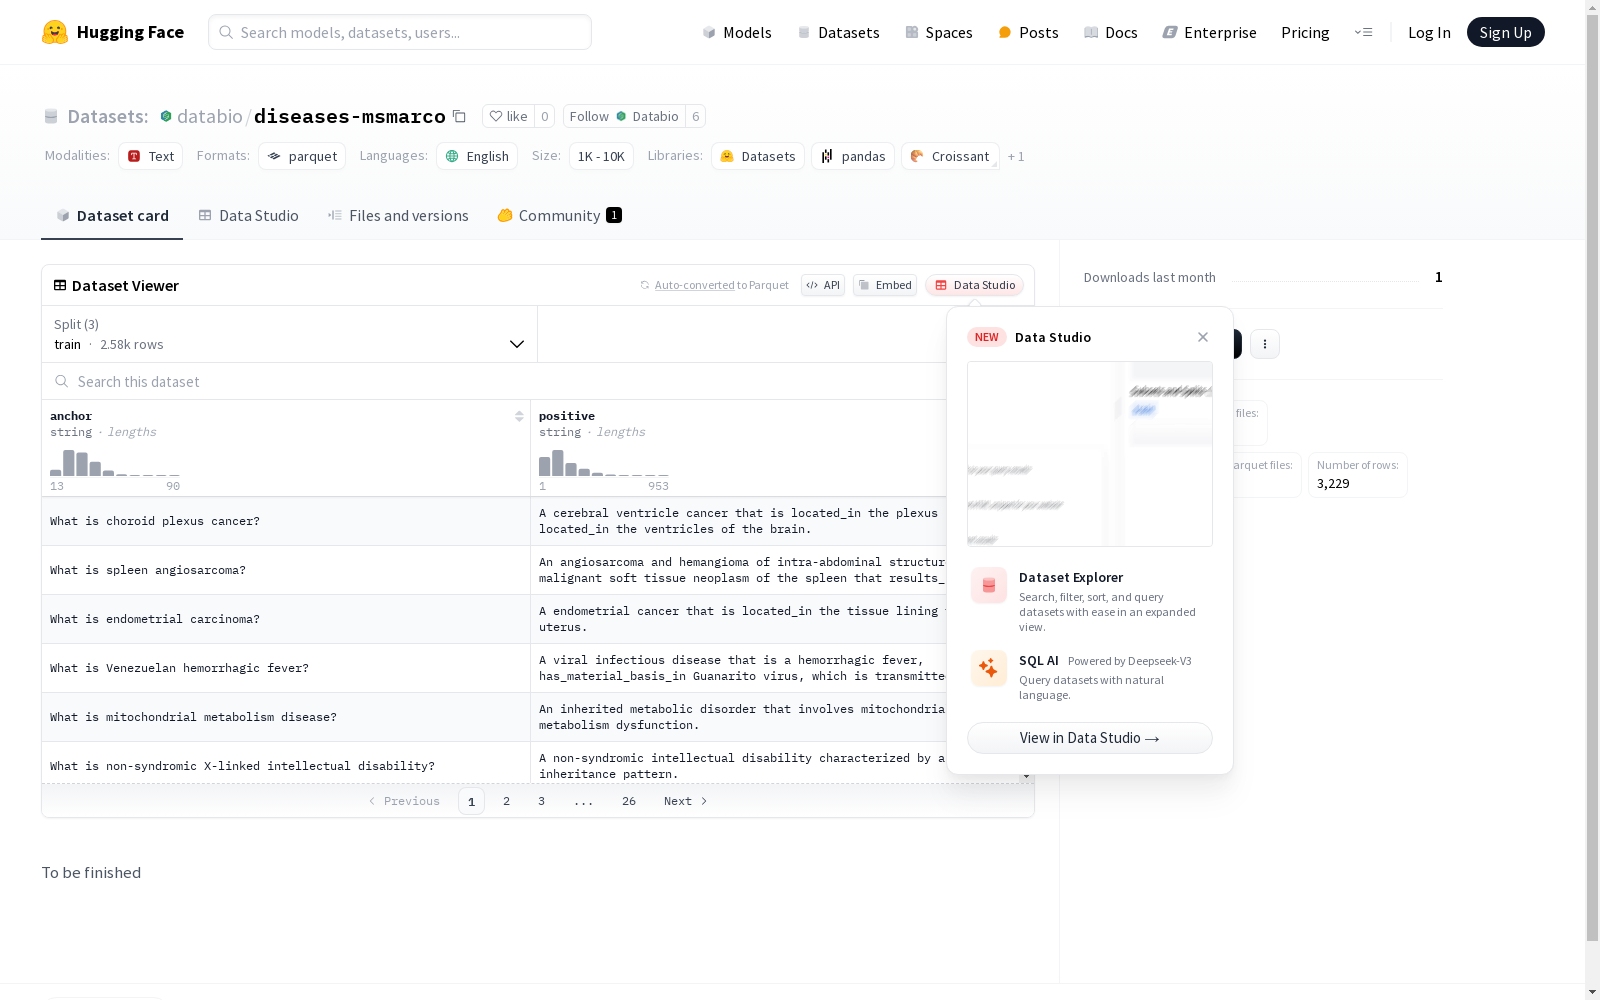
Task: Click page 1 in pagination
Action: pos(472,801)
